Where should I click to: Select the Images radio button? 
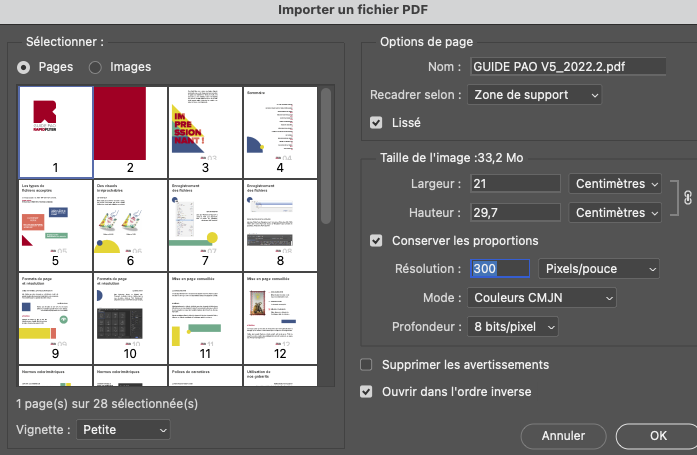[96, 67]
